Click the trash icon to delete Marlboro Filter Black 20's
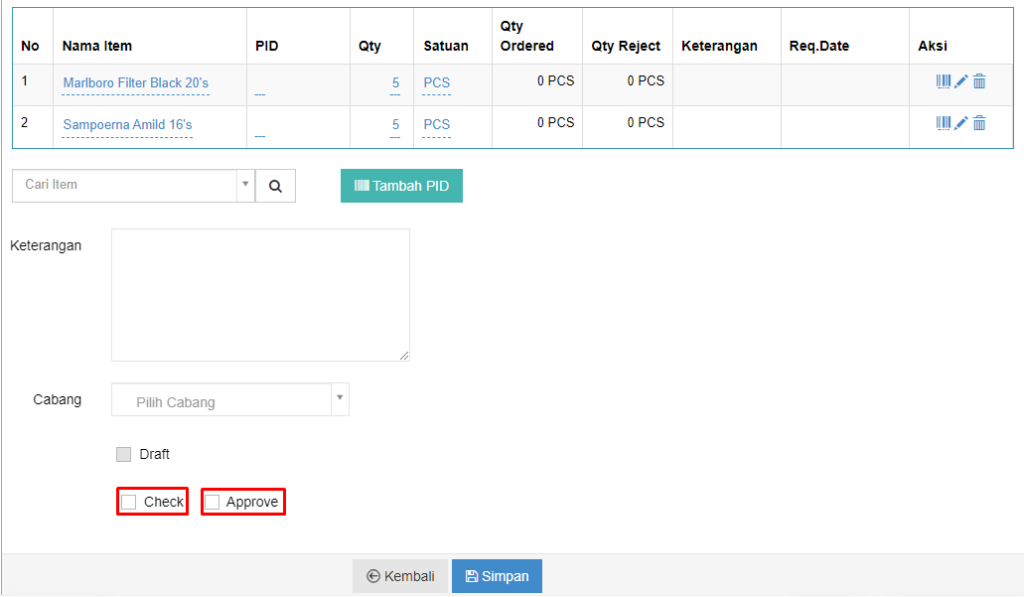Screen dimensions: 1024x597 pos(978,81)
